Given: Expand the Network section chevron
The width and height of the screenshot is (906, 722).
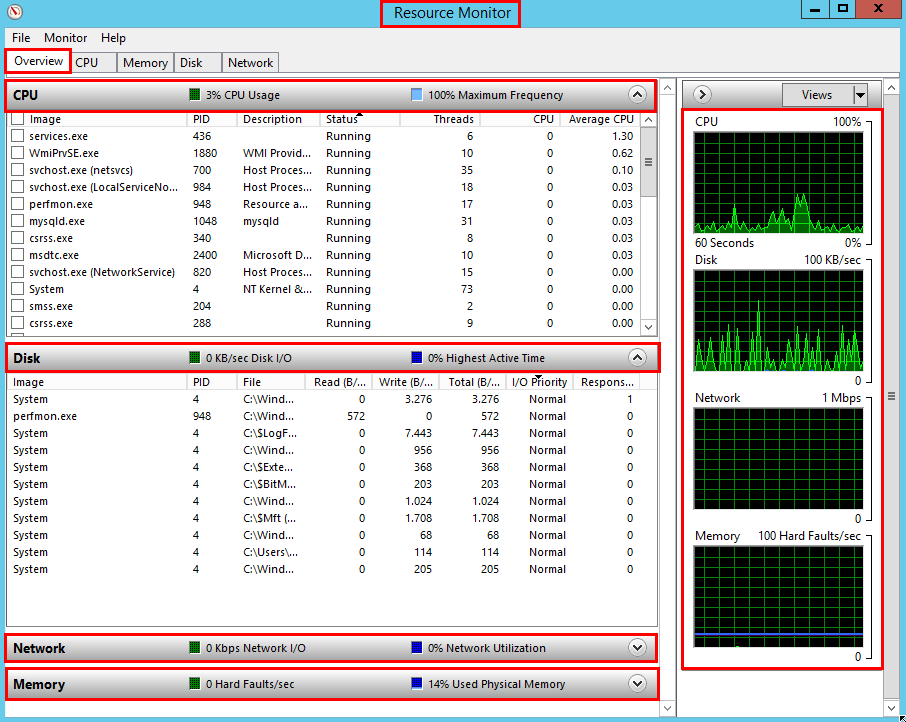Looking at the screenshot, I should (637, 647).
